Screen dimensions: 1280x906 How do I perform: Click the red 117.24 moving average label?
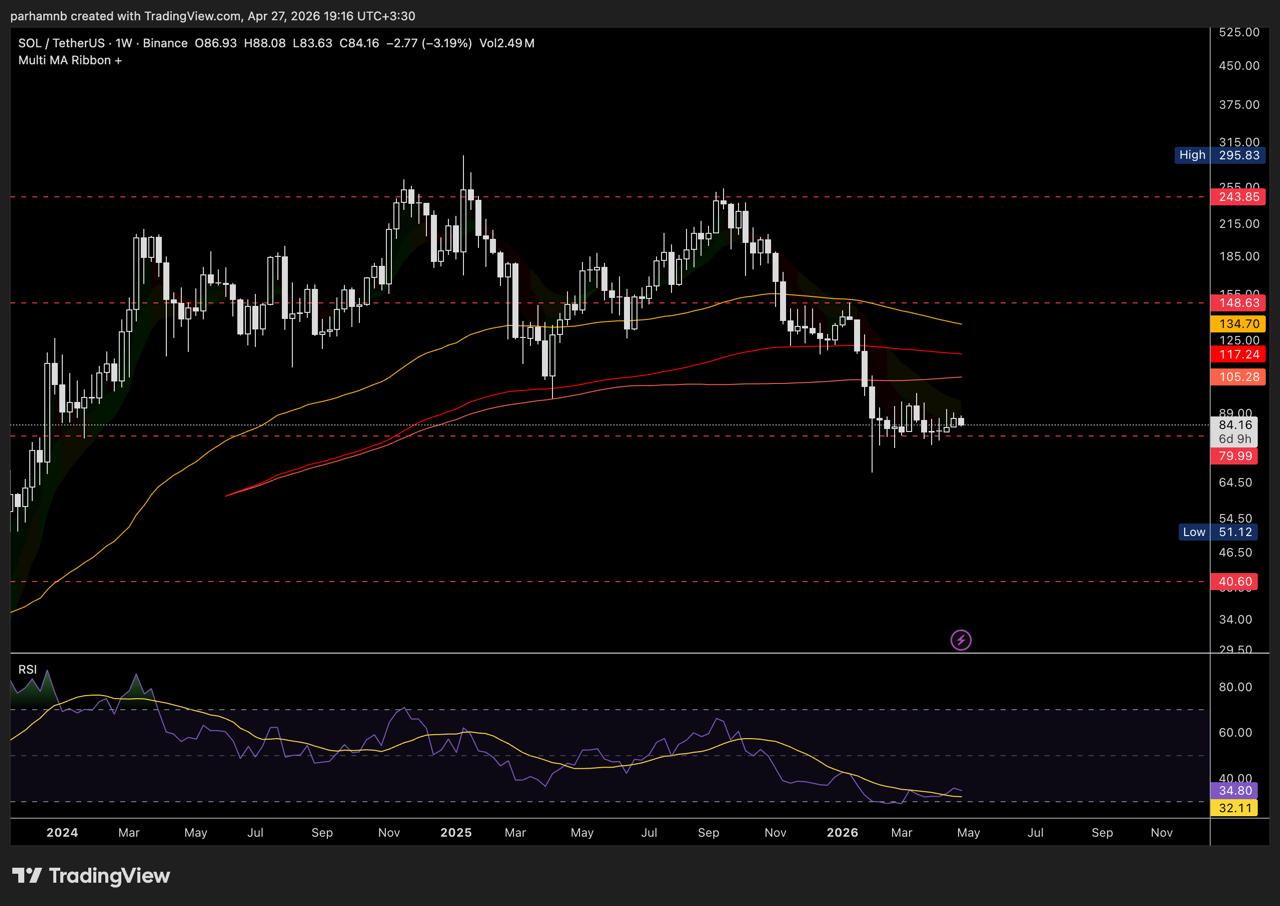tap(1238, 354)
